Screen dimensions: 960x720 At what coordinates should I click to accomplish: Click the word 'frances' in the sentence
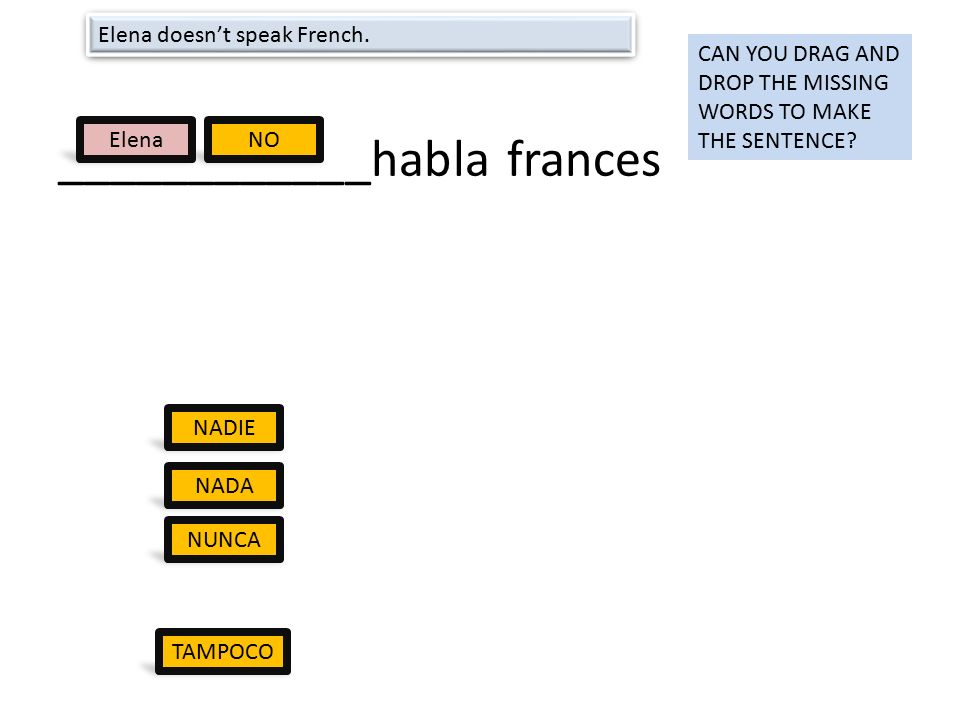click(x=583, y=159)
